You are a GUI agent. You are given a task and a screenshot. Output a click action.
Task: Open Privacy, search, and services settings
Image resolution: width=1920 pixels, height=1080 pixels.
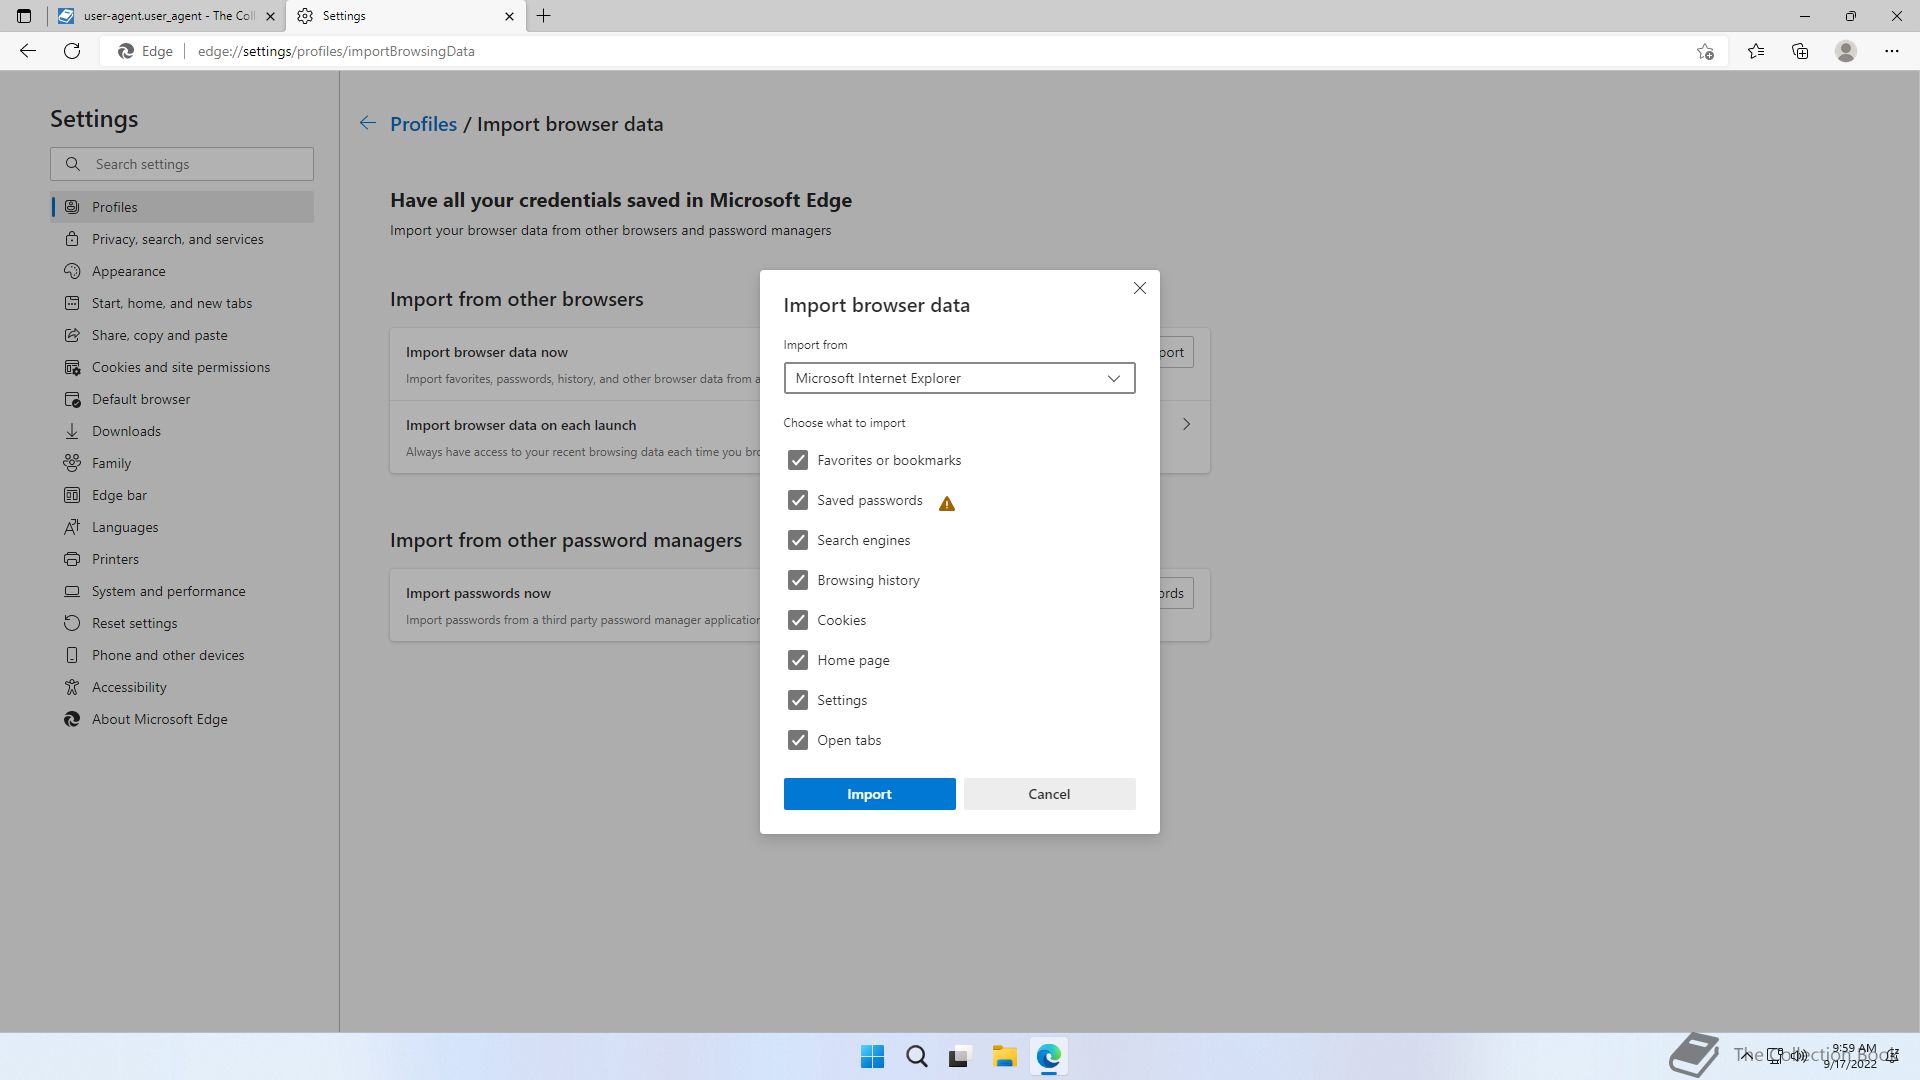[182, 239]
